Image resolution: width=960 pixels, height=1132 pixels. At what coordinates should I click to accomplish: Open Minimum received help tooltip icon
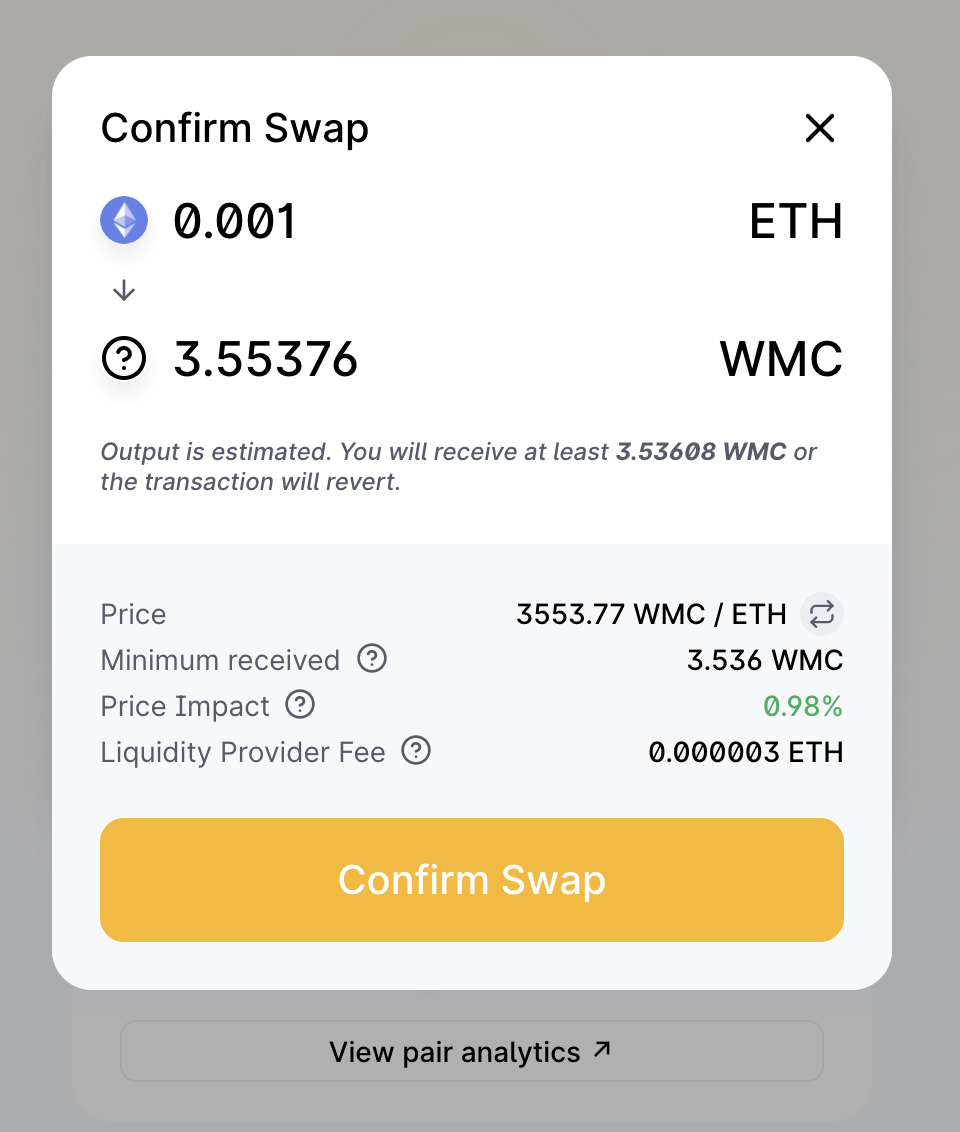click(372, 658)
